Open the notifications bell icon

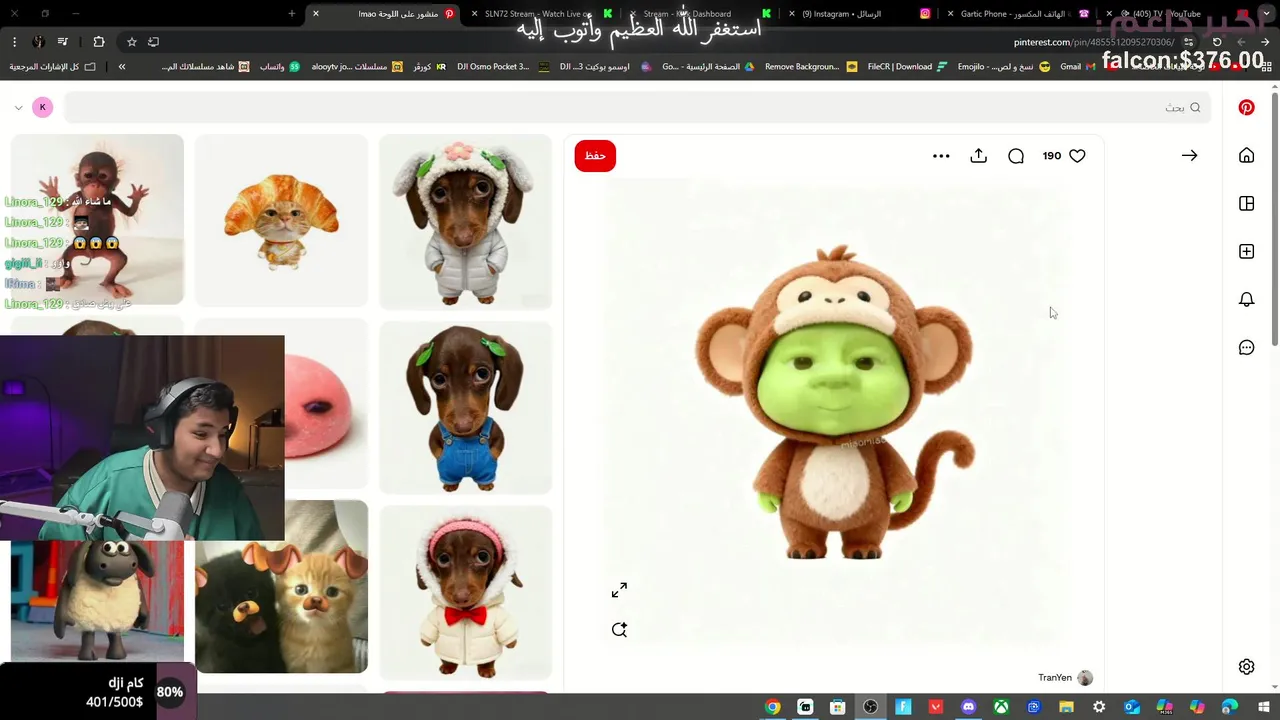coord(1246,299)
